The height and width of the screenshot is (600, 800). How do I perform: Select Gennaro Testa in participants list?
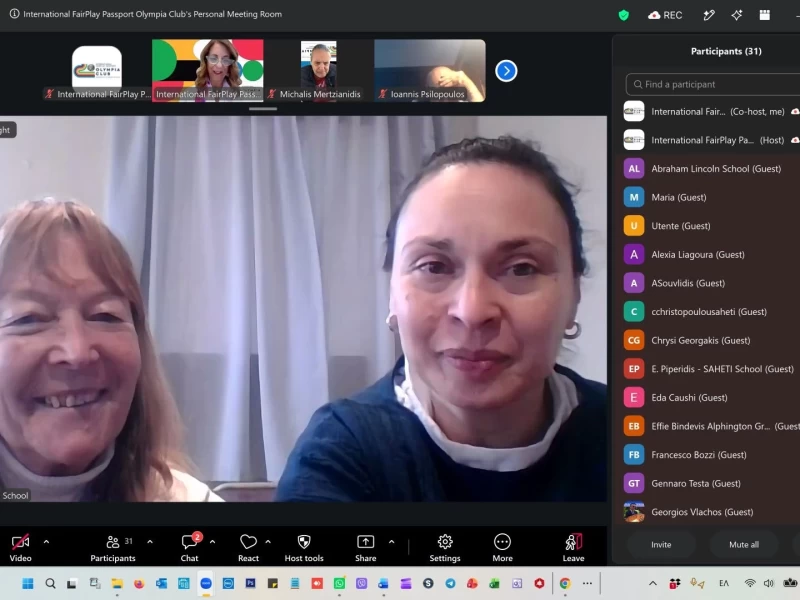click(x=709, y=483)
